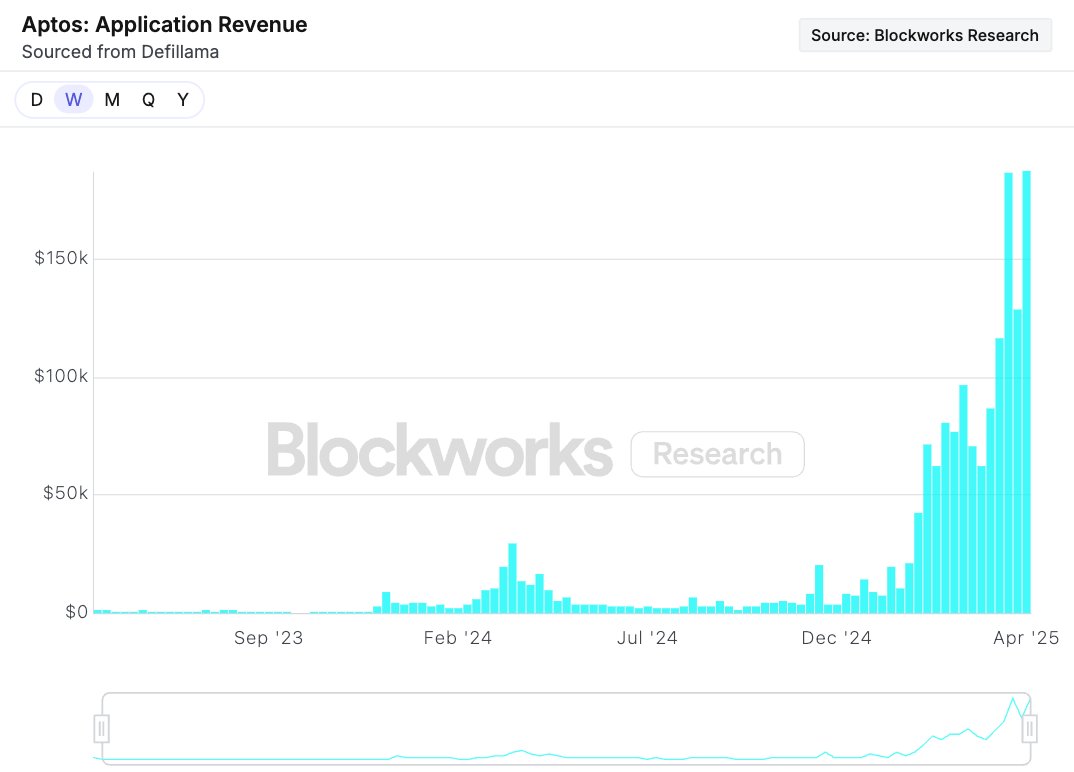Screen dimensions: 1074x772
Task: Click the chart title Aptos: Application Revenue
Action: coord(165,25)
